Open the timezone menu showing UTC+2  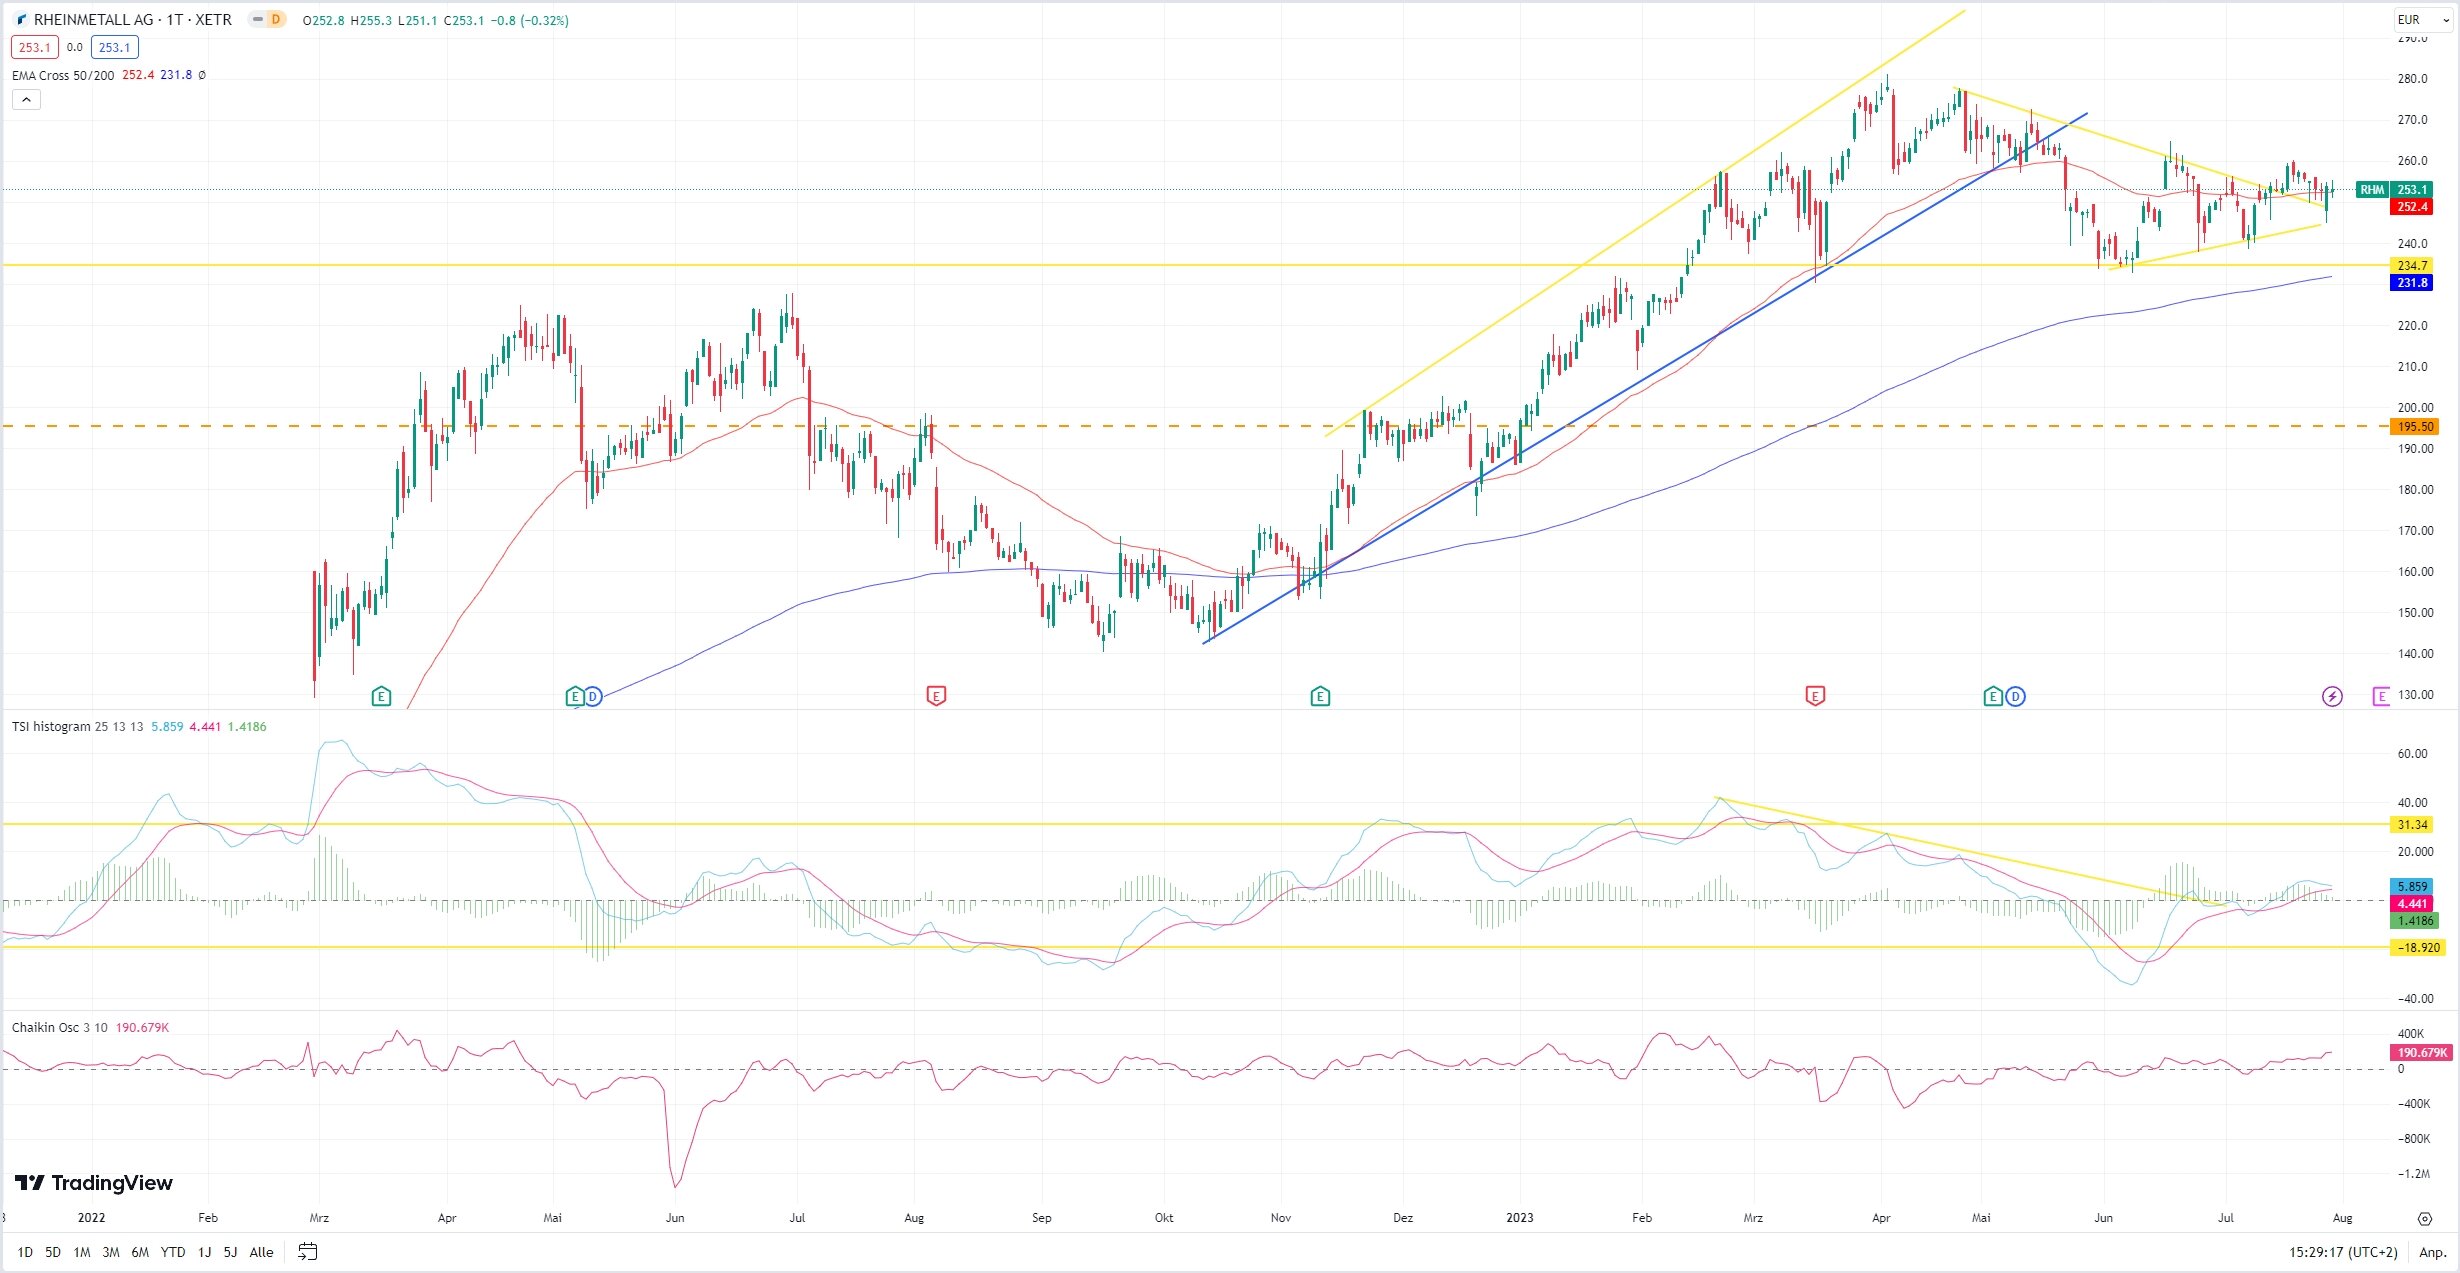coord(2343,1252)
